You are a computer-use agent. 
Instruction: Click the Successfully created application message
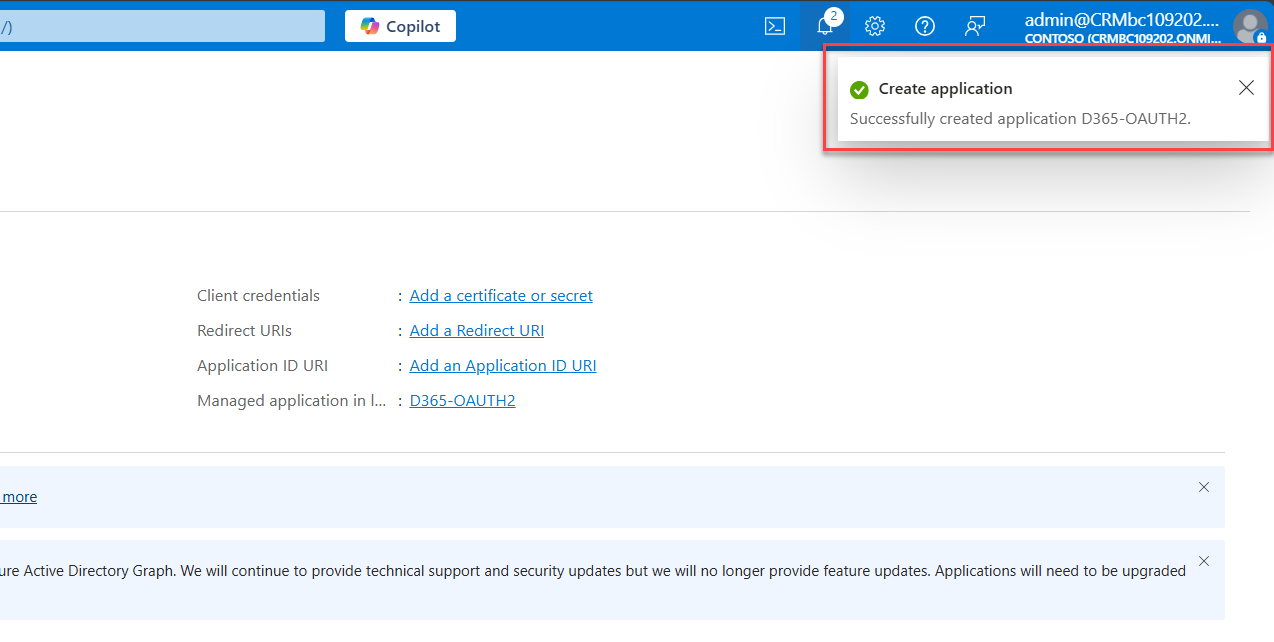pyautogui.click(x=1020, y=118)
